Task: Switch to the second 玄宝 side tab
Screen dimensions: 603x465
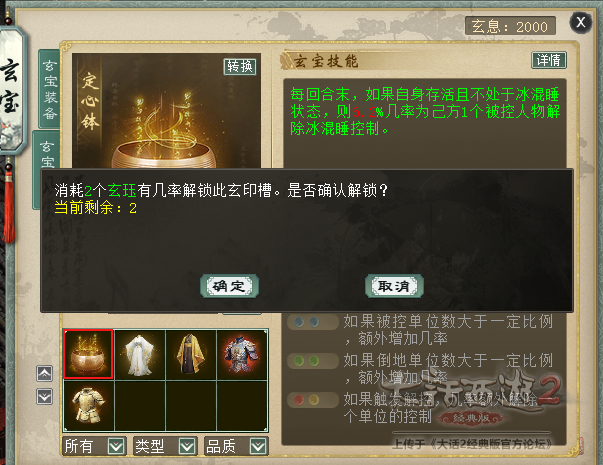Action: [47, 153]
